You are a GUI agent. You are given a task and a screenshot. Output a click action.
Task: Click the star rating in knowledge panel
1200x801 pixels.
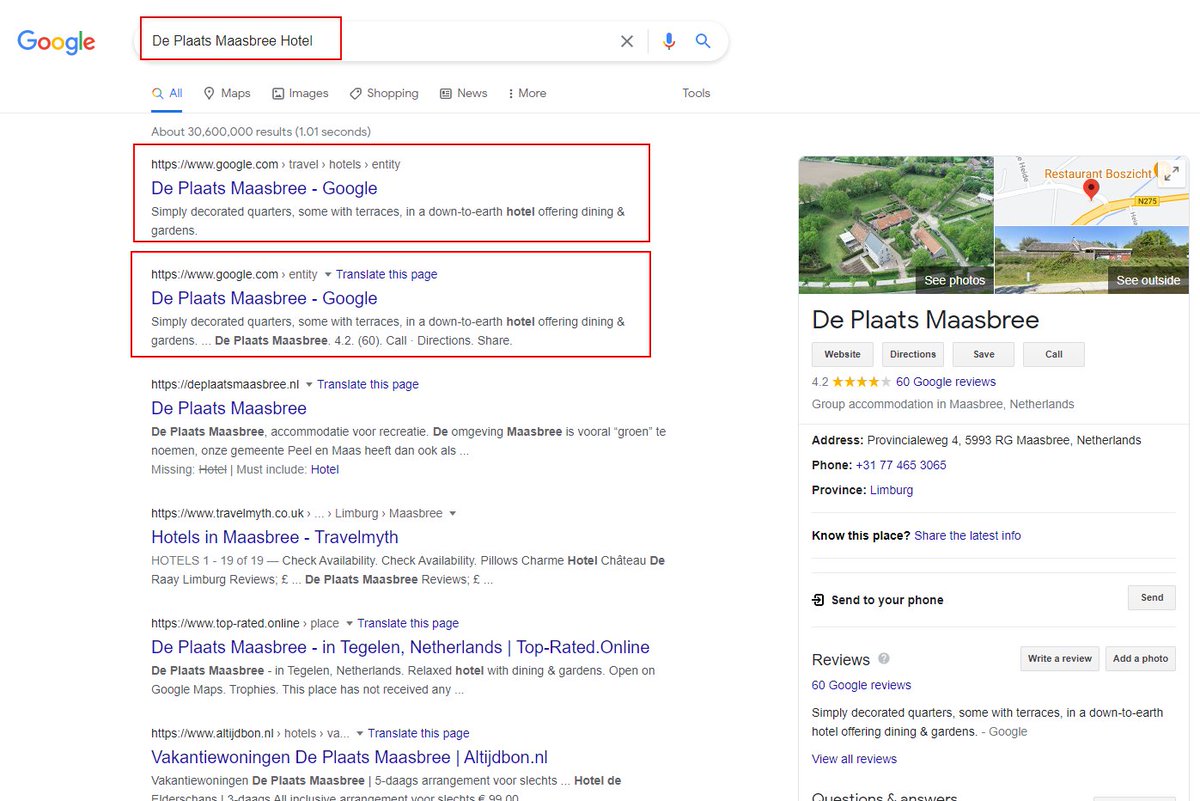coord(861,381)
